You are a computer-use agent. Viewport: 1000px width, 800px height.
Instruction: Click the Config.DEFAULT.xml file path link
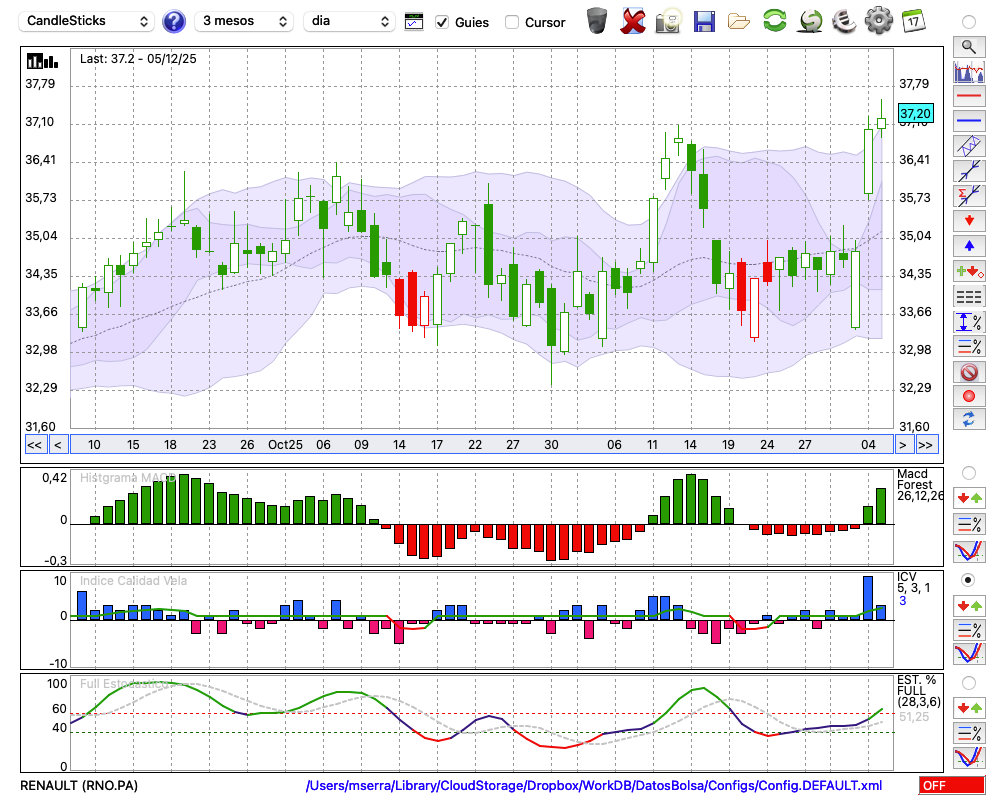click(594, 786)
